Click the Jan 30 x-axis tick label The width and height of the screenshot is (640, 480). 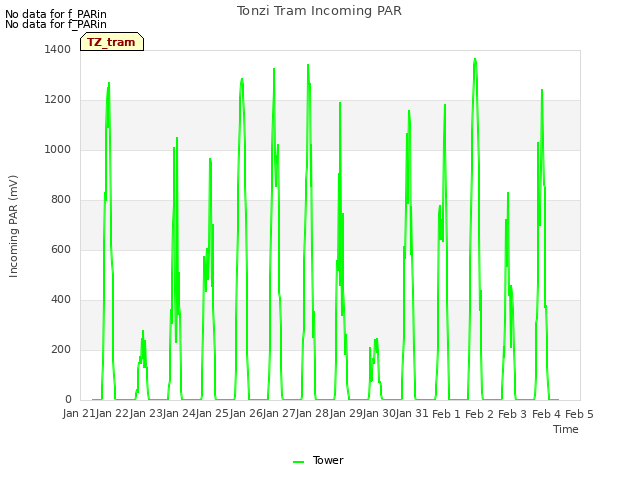click(379, 414)
